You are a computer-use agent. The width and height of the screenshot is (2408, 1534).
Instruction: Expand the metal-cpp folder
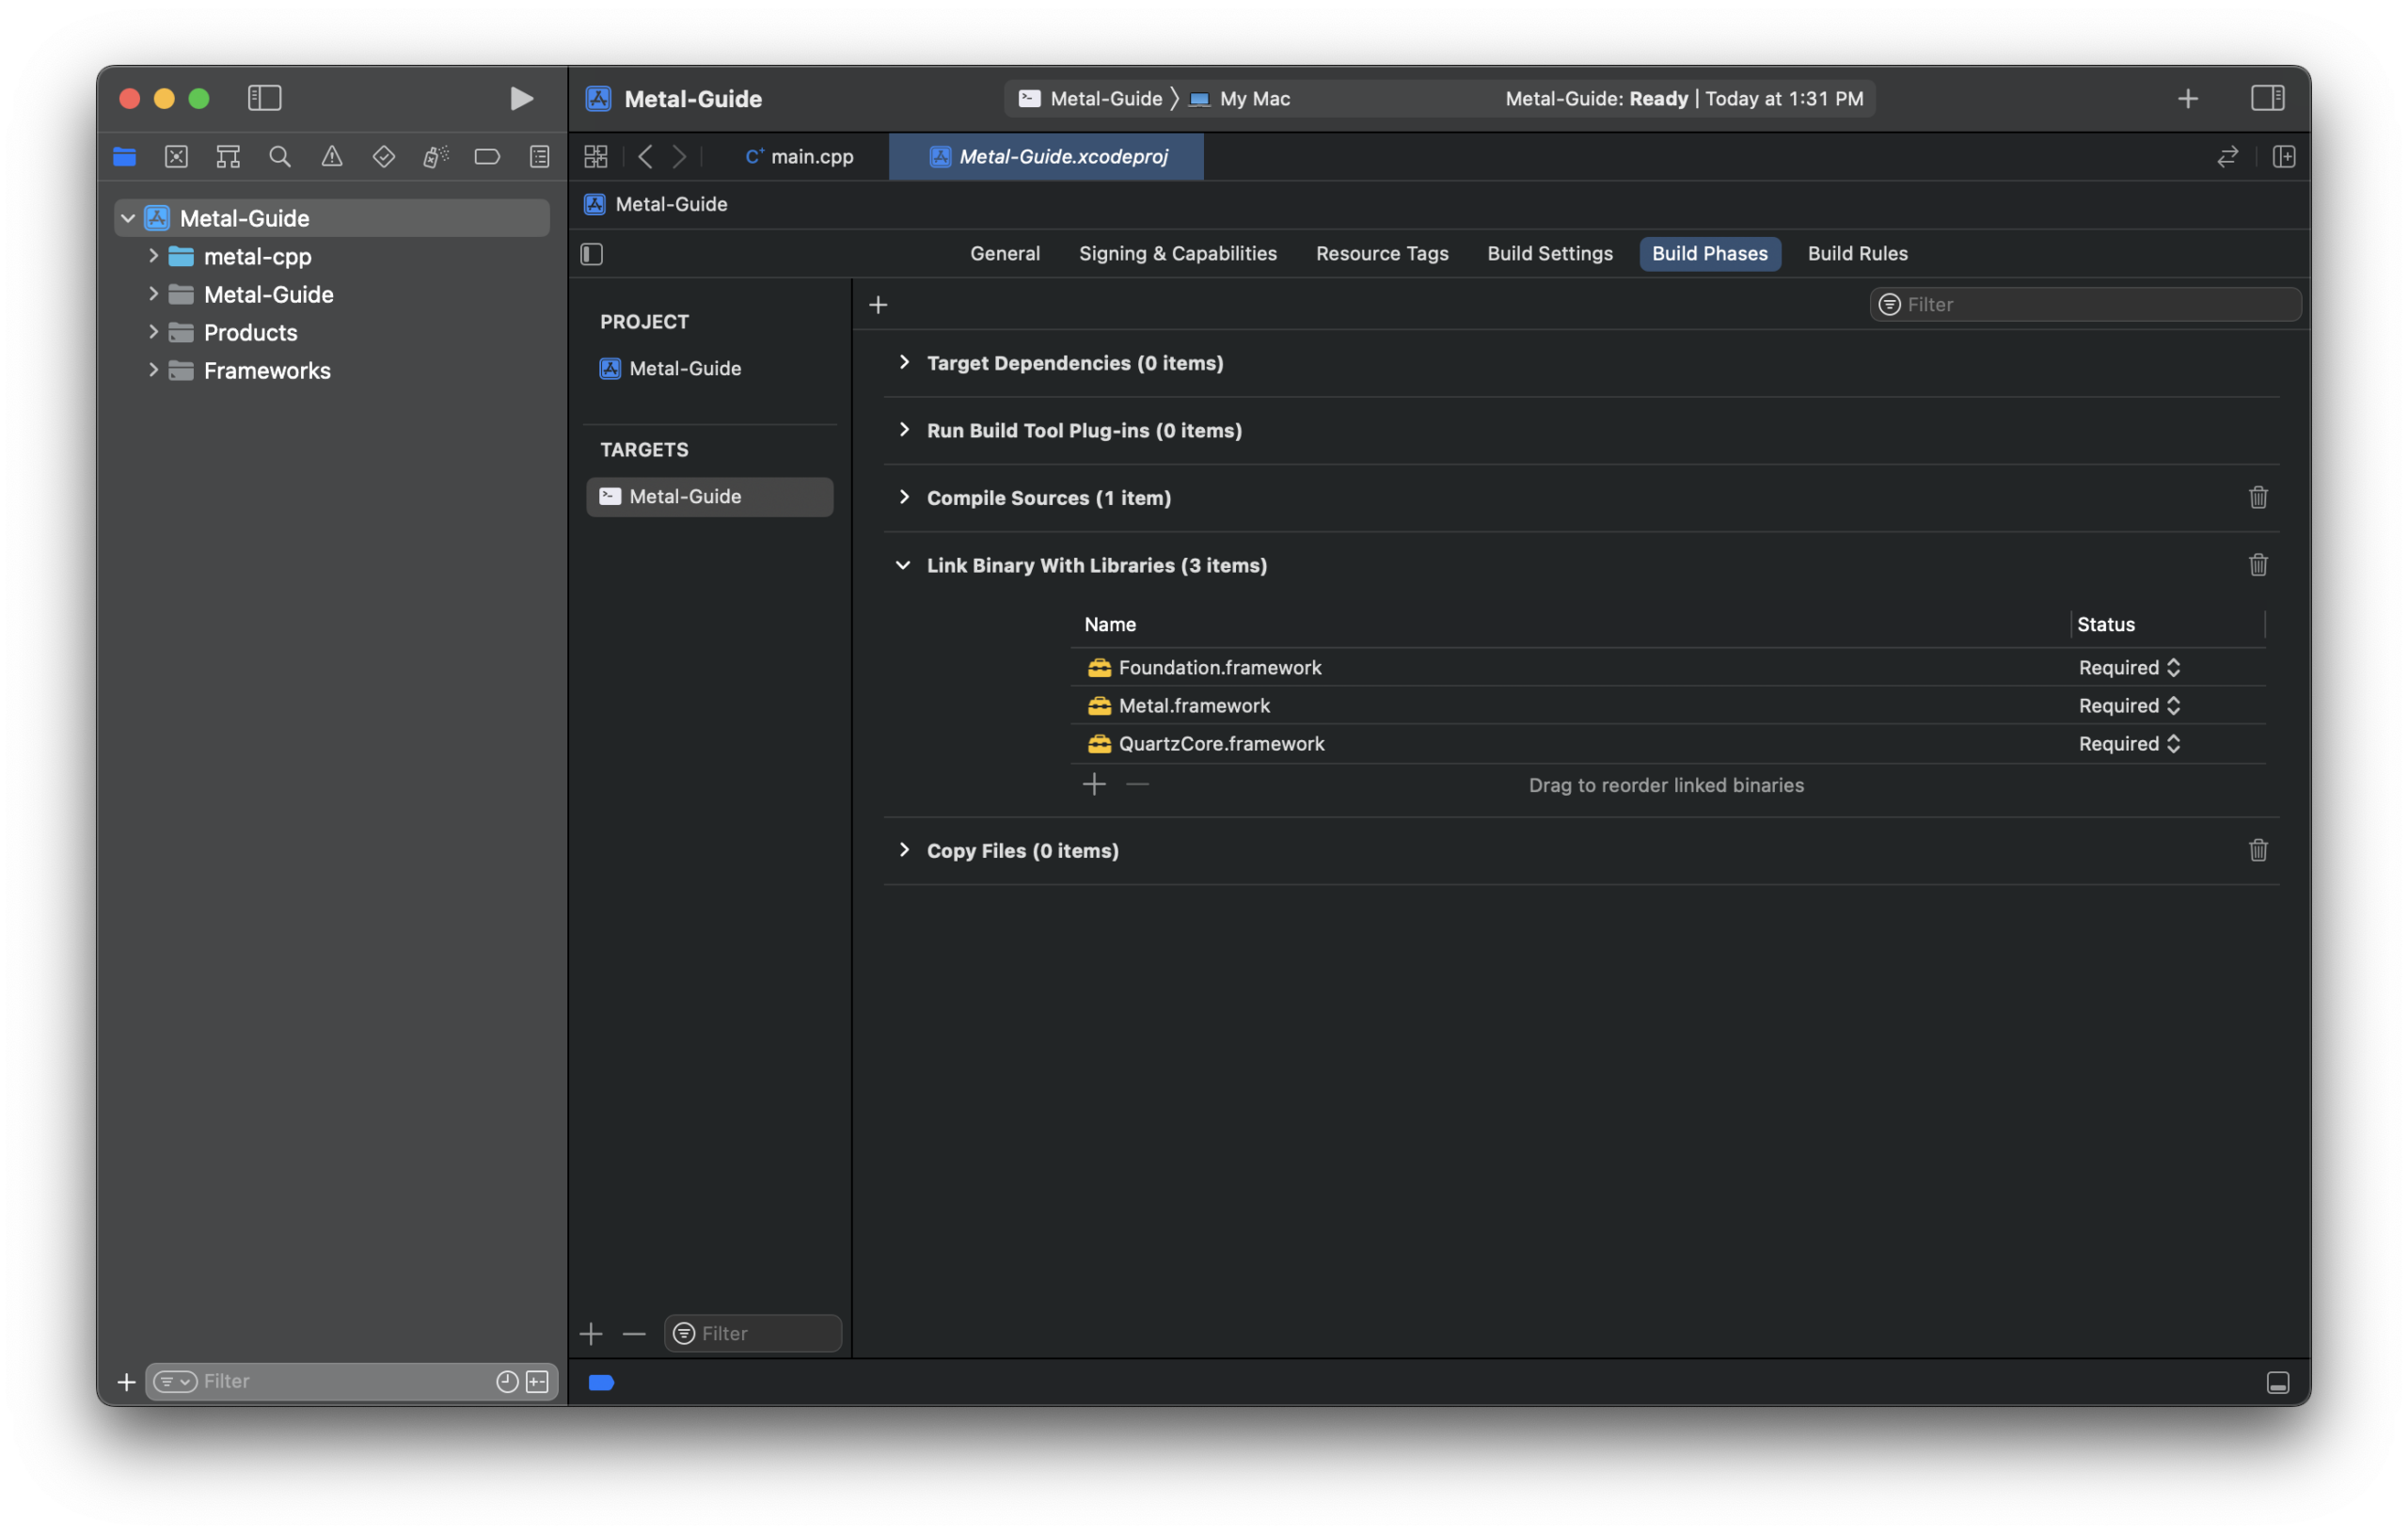click(x=153, y=257)
